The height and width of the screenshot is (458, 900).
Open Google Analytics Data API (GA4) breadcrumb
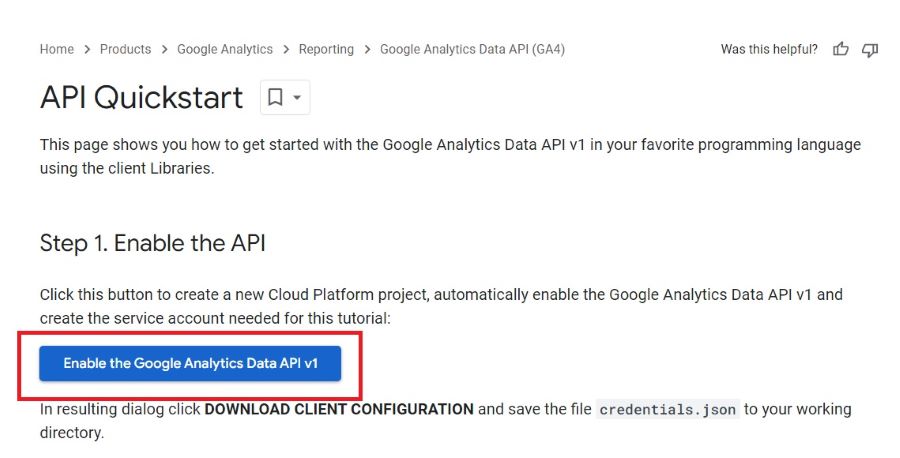(x=472, y=49)
